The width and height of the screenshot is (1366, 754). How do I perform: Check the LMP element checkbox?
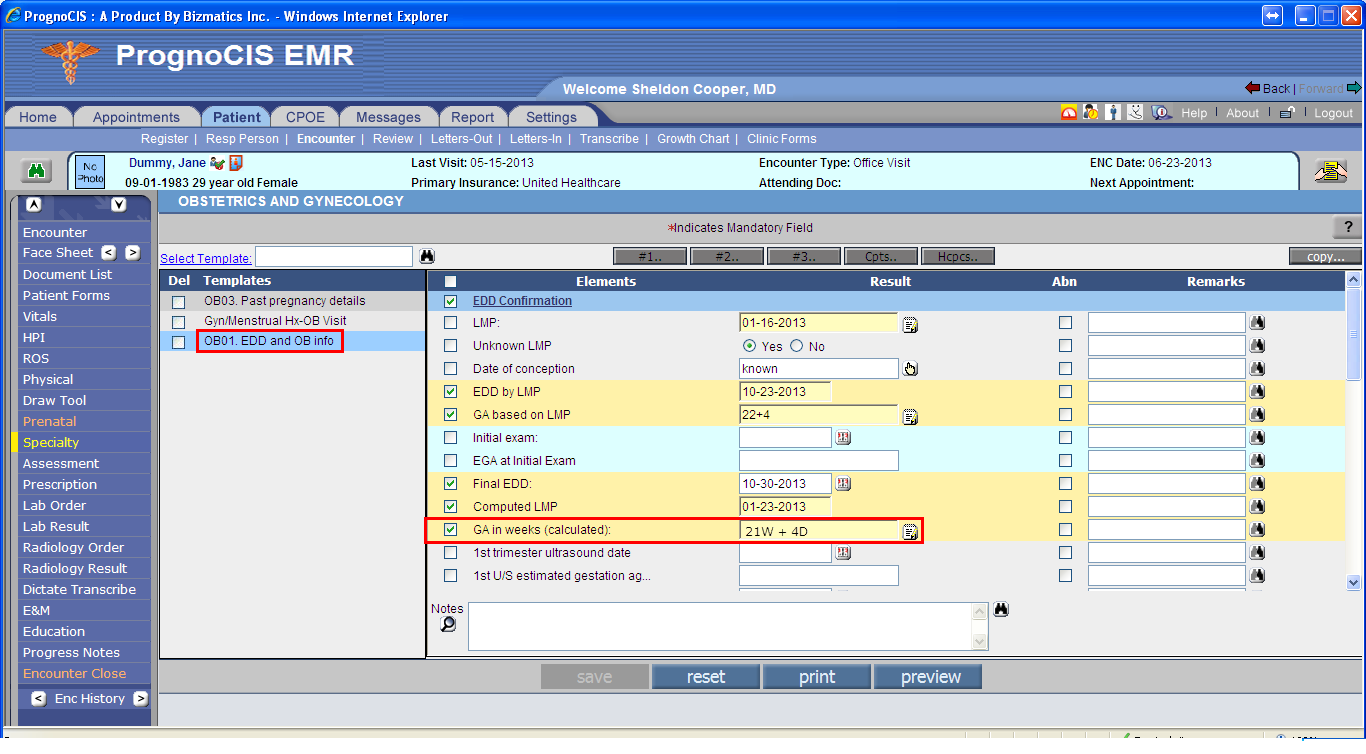(450, 323)
